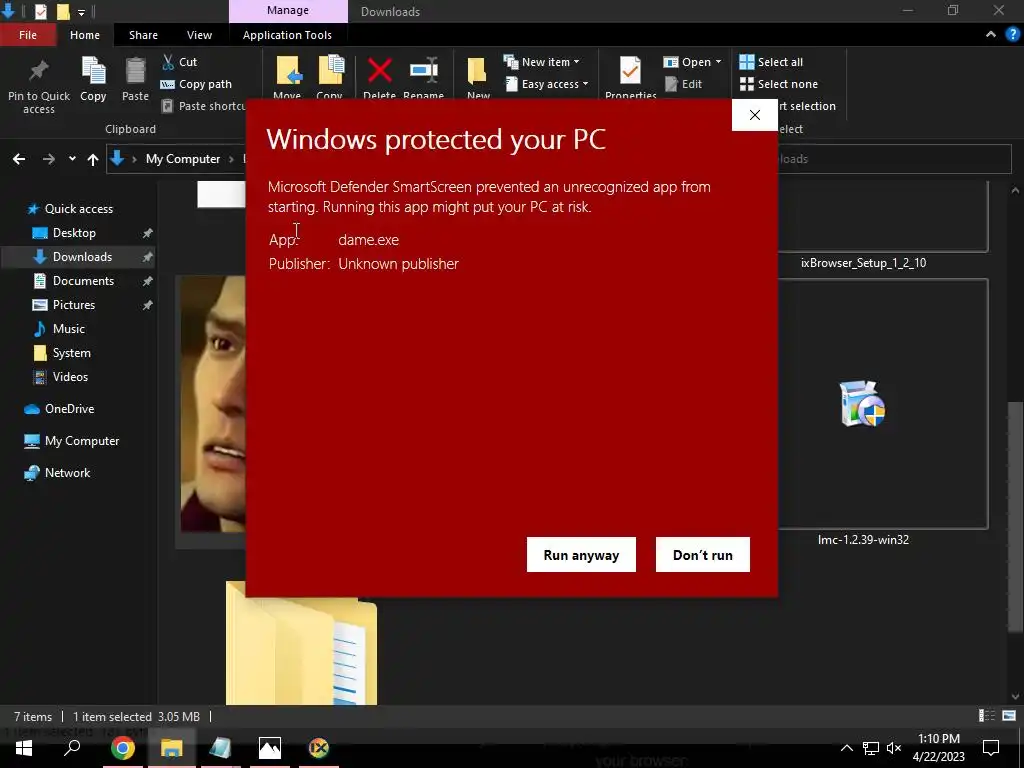The width and height of the screenshot is (1024, 768).
Task: Select Videos in navigation pane
Action: (x=70, y=377)
